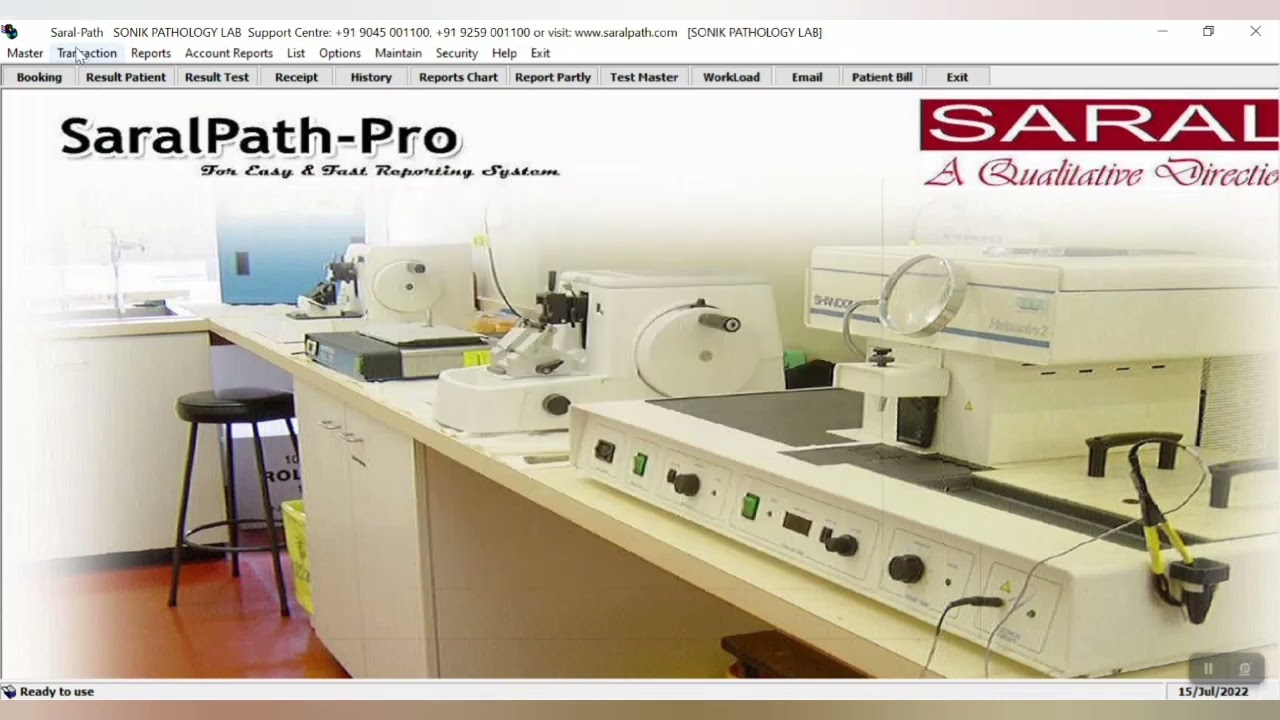Click the Report Partly button
Viewport: 1280px width, 720px height.
click(553, 77)
